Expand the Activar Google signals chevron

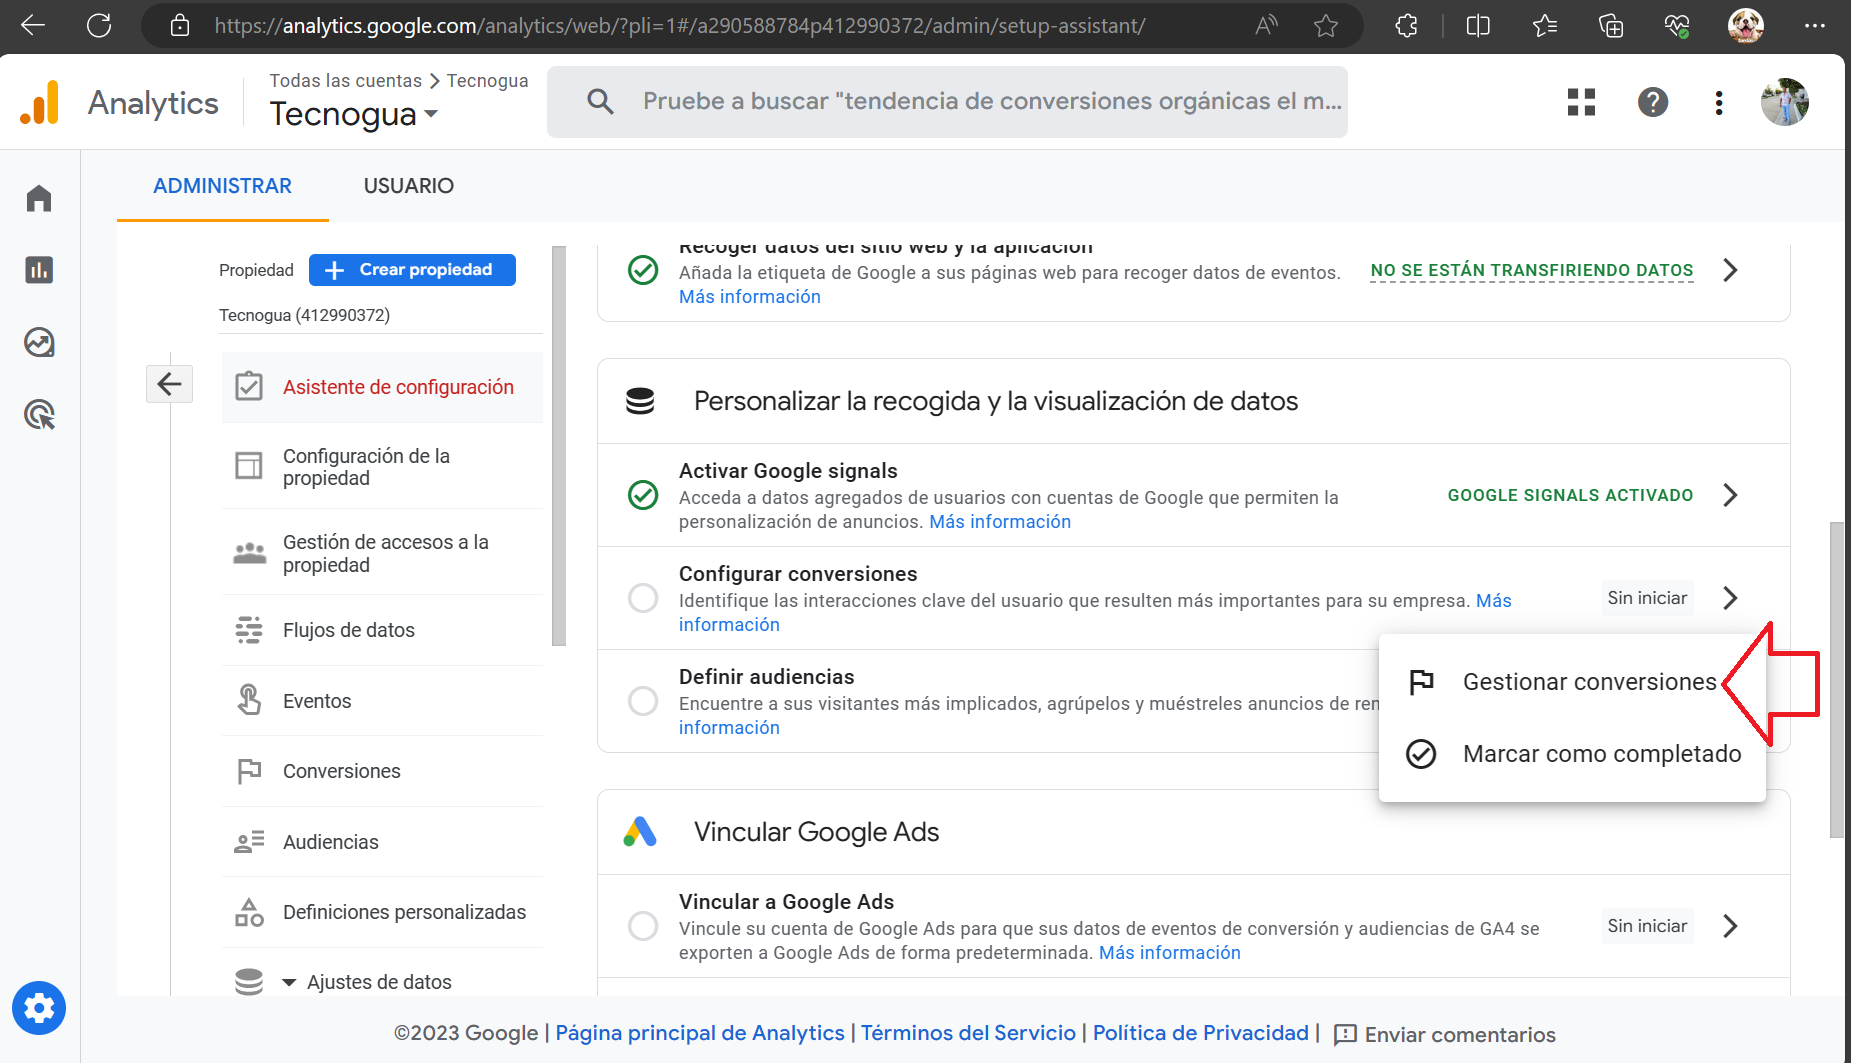click(1731, 495)
